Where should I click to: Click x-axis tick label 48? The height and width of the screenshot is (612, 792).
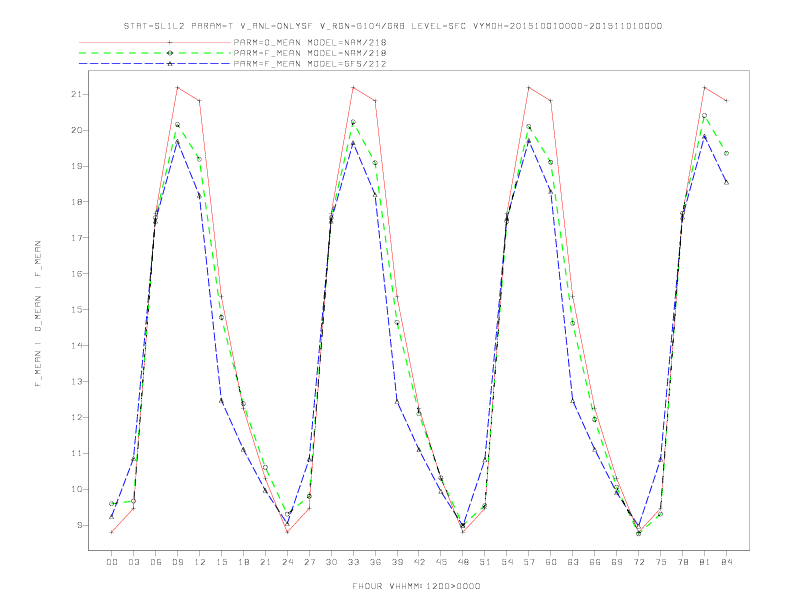click(x=463, y=562)
